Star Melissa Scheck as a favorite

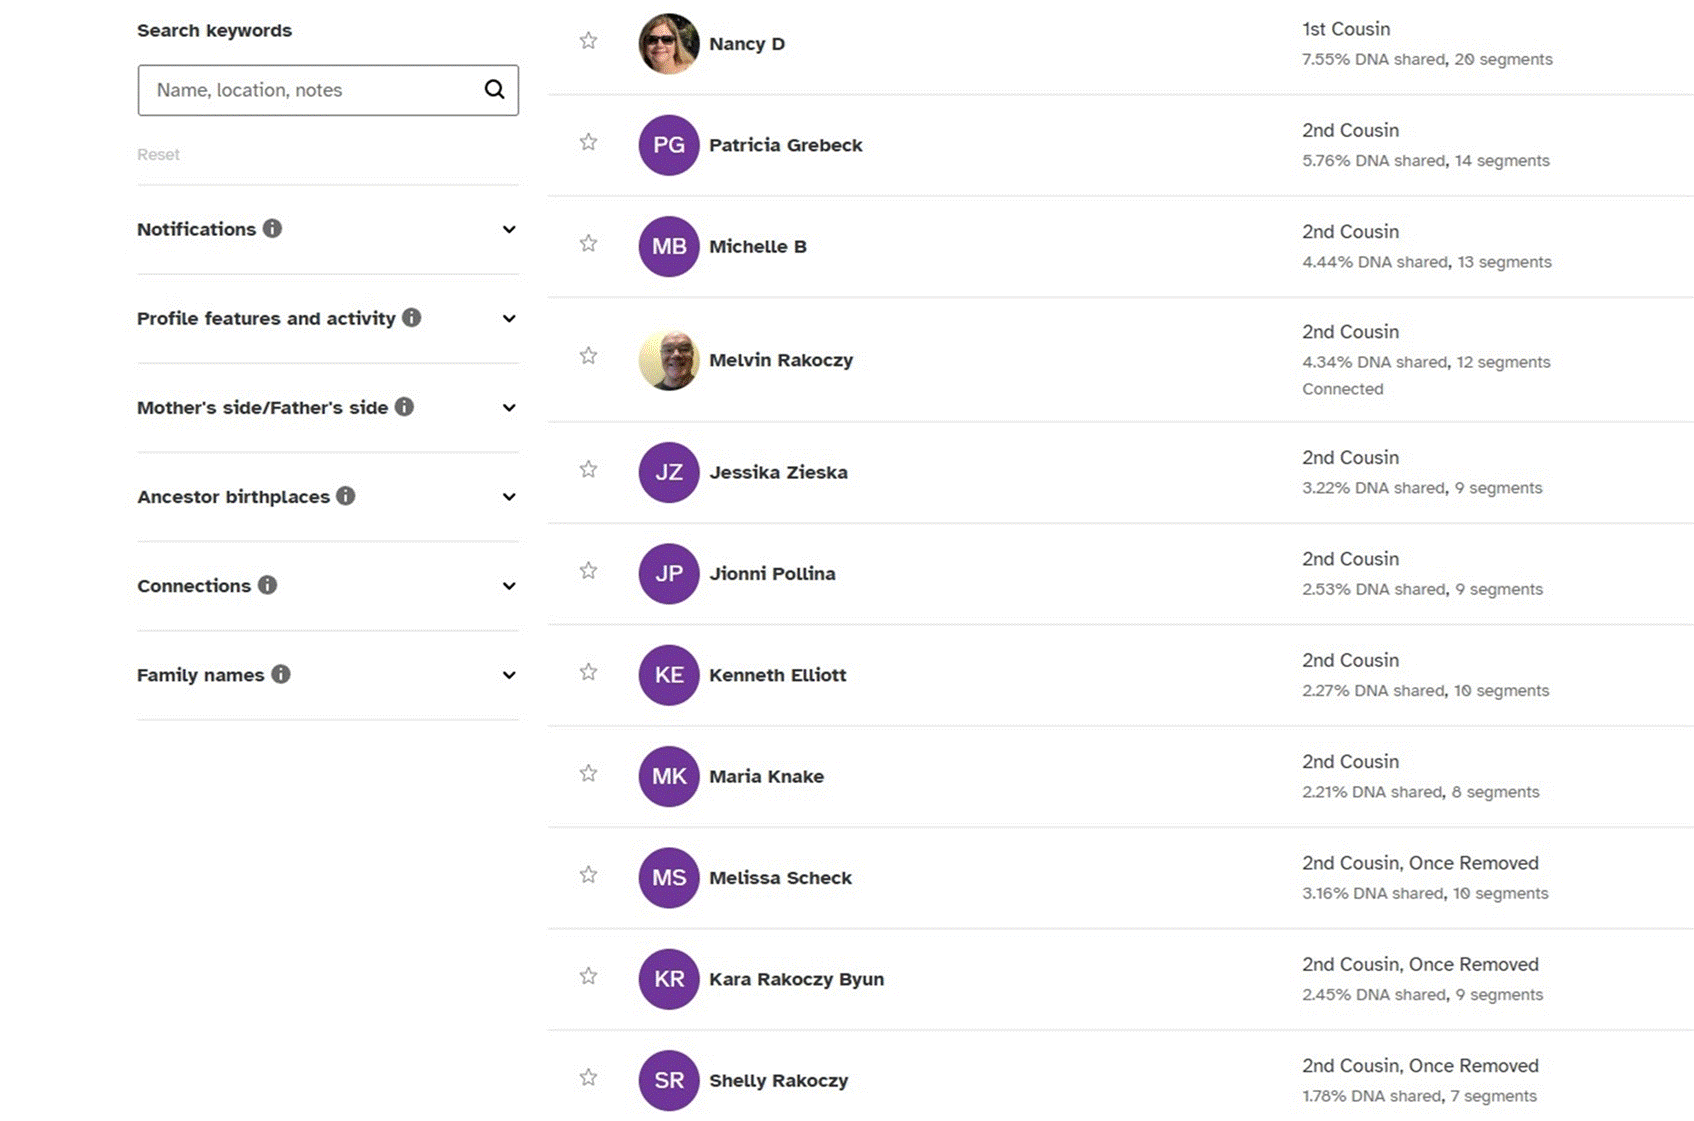click(x=588, y=874)
